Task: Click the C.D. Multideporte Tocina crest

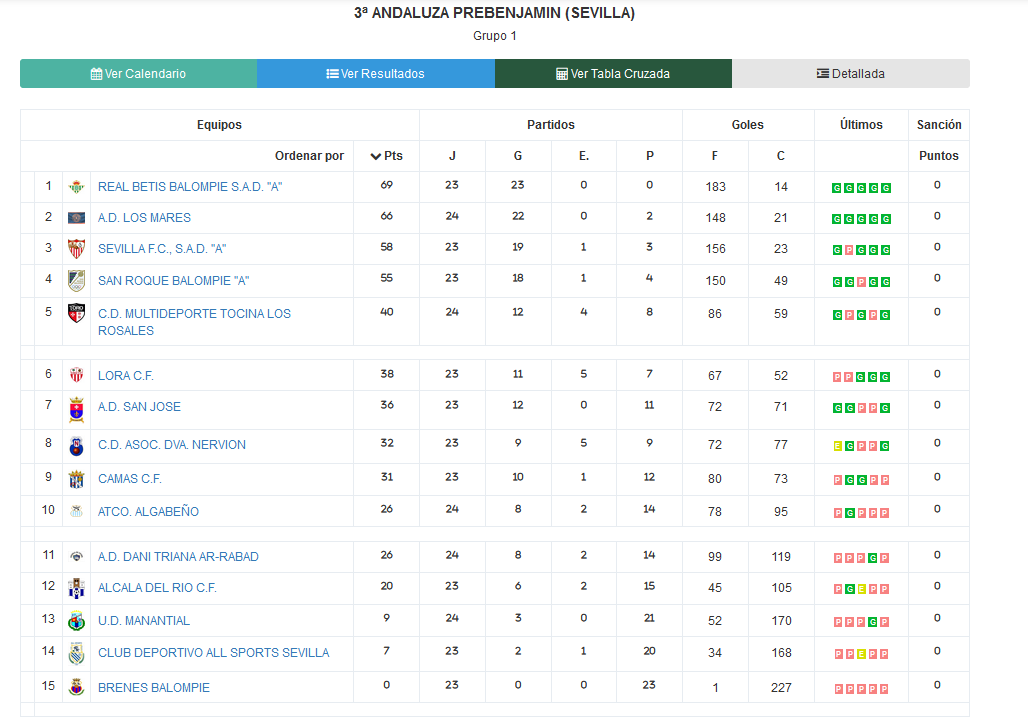Action: pyautogui.click(x=77, y=313)
